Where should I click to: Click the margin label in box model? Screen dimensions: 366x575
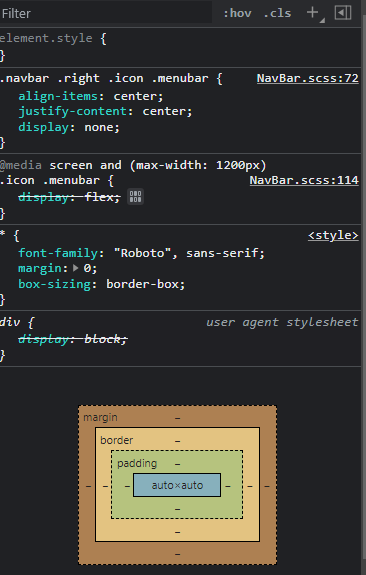100,417
